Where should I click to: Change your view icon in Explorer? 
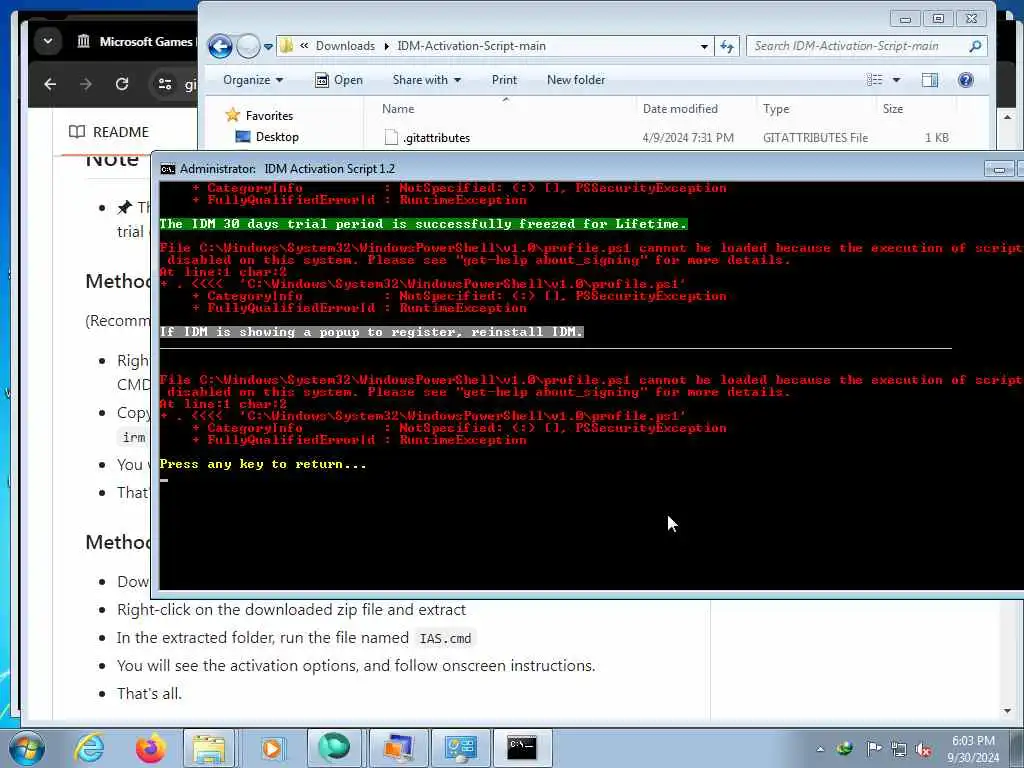pyautogui.click(x=874, y=80)
